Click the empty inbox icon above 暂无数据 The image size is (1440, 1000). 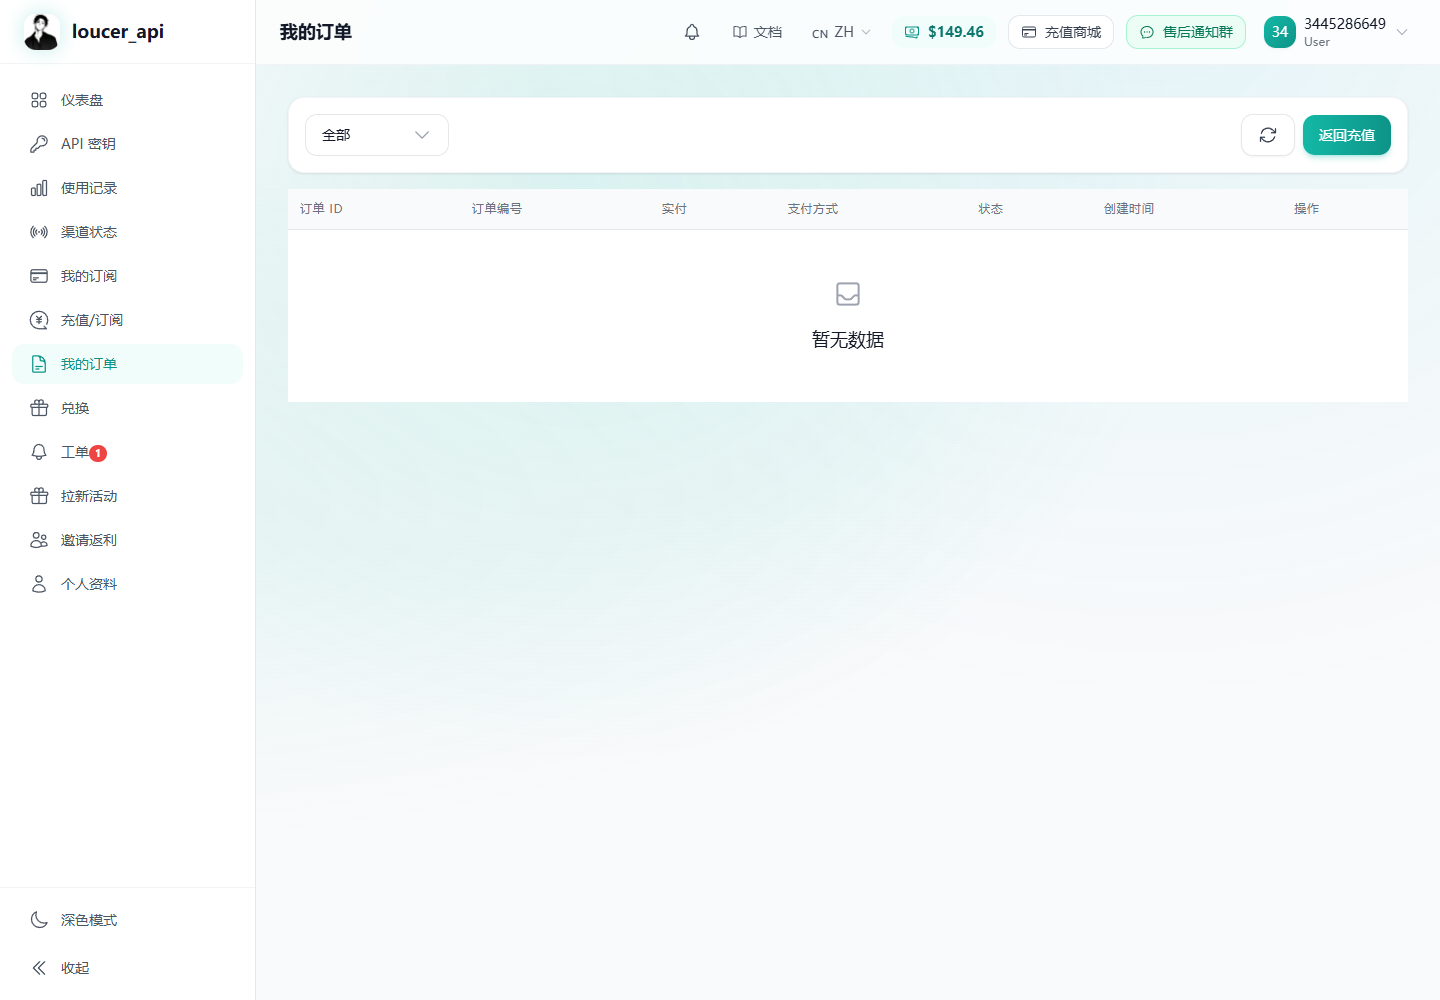848,294
